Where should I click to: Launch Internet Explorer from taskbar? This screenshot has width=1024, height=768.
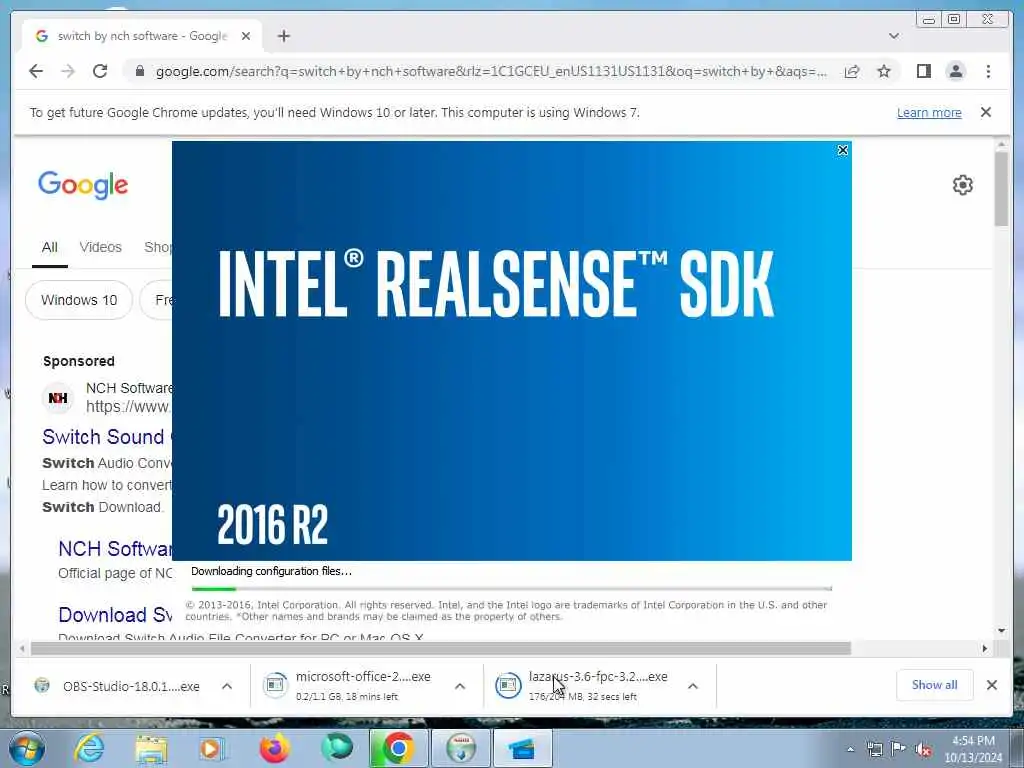click(x=89, y=748)
